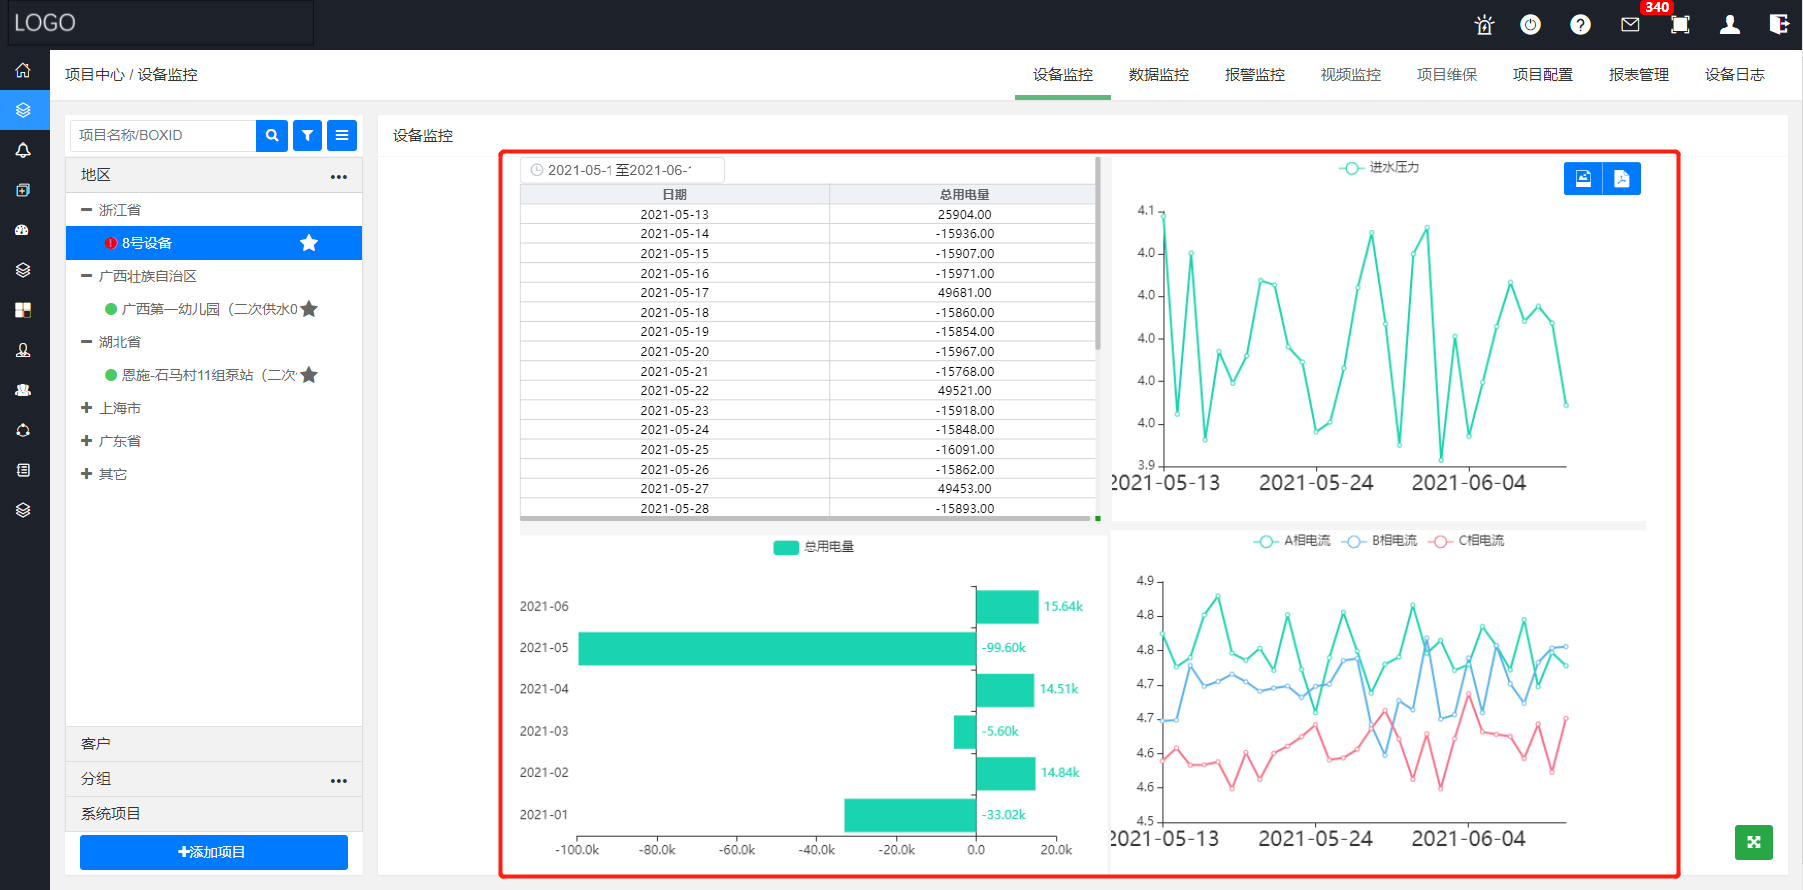The width and height of the screenshot is (1803, 890).
Task: Toggle 进水压力 legend series
Action: click(x=1379, y=167)
